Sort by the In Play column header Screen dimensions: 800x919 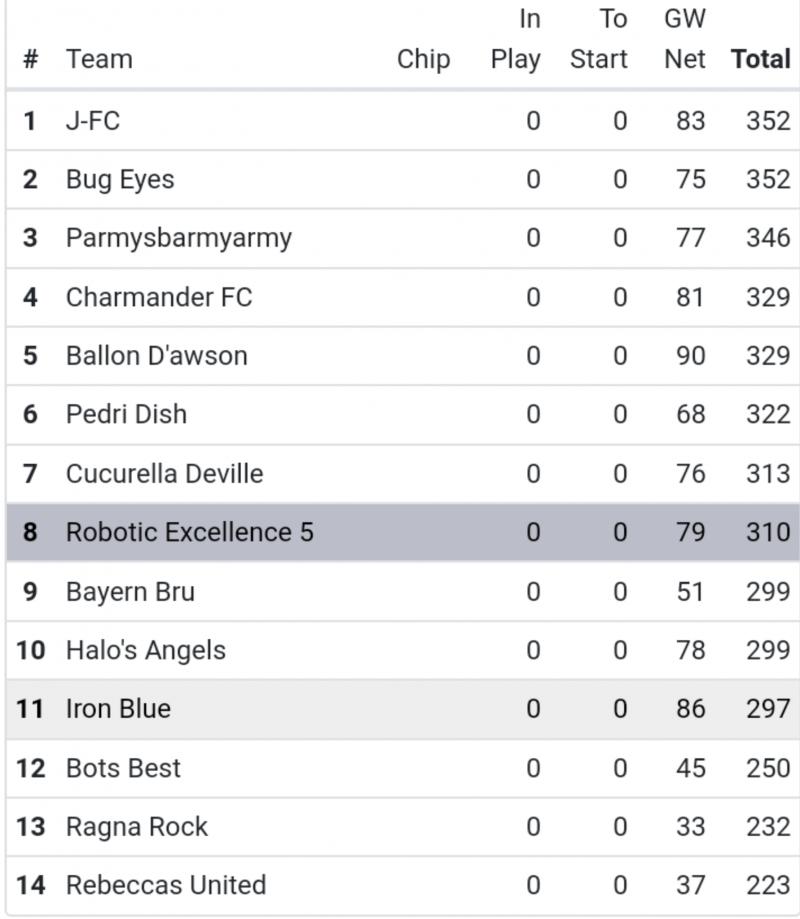pyautogui.click(x=515, y=39)
